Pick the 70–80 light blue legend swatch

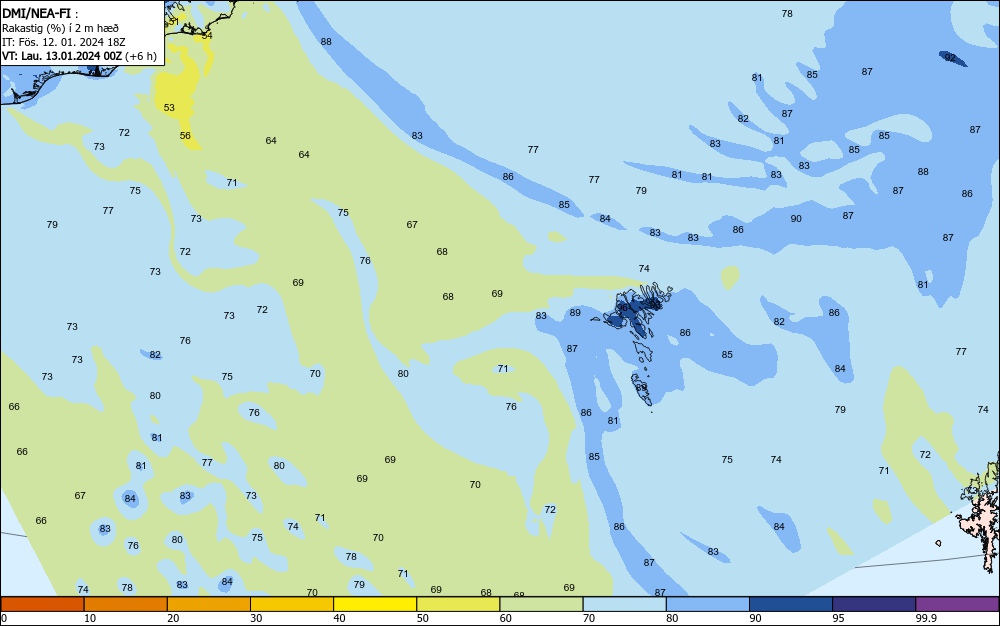pos(624,604)
